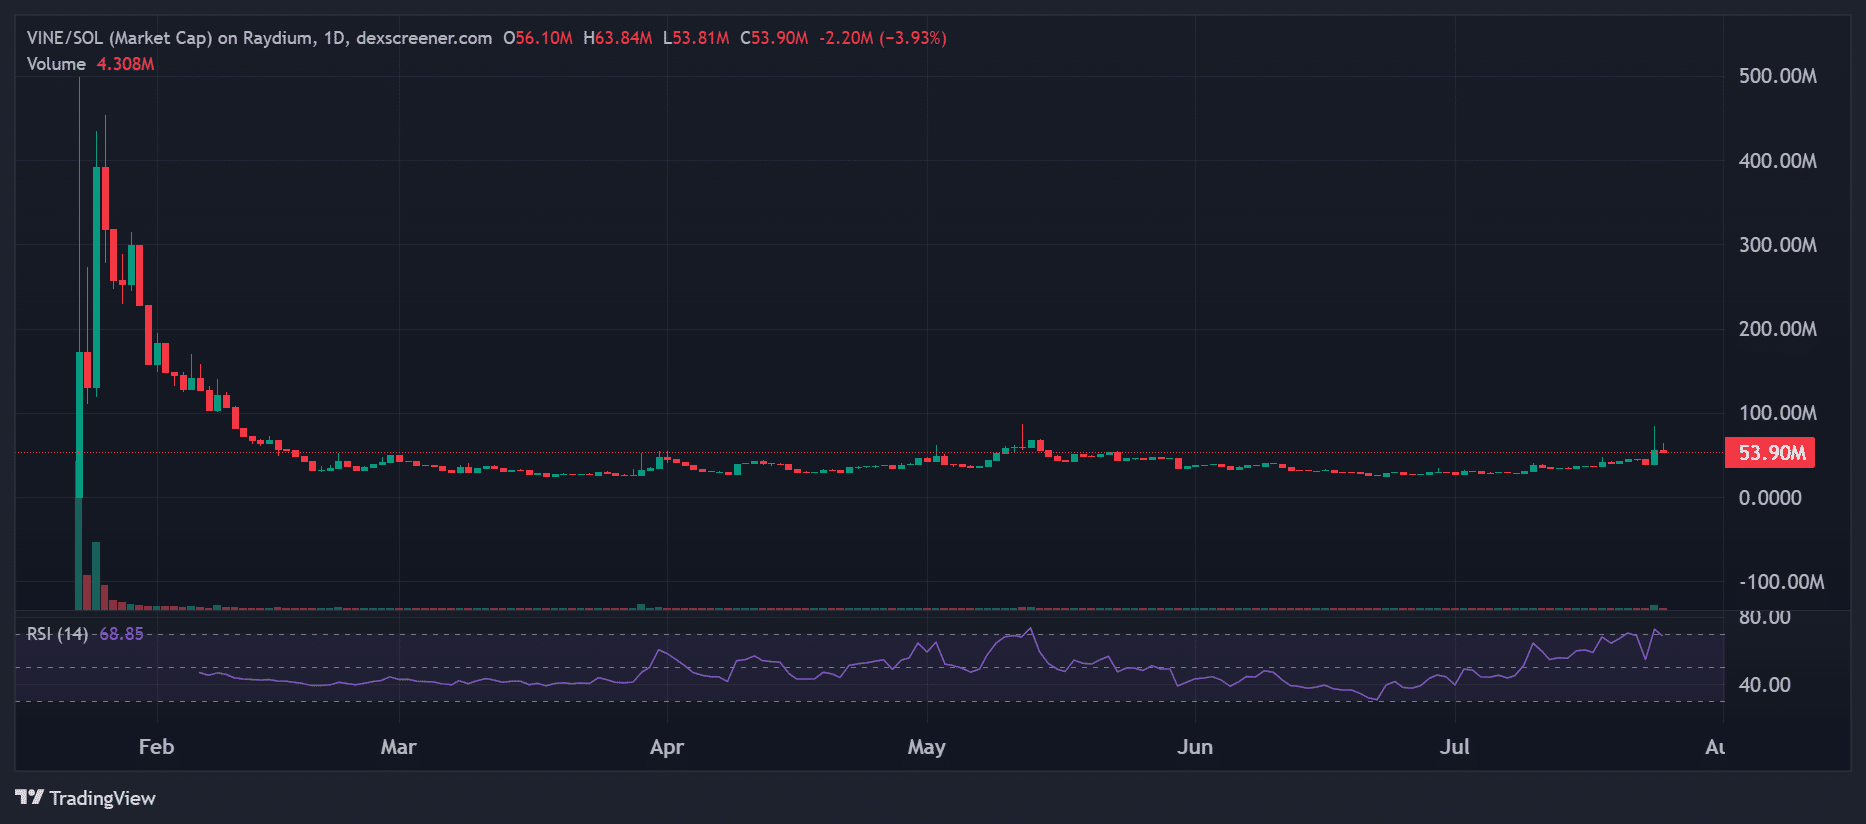The width and height of the screenshot is (1866, 824).
Task: Click the 500.00M price axis label
Action: tap(1777, 76)
